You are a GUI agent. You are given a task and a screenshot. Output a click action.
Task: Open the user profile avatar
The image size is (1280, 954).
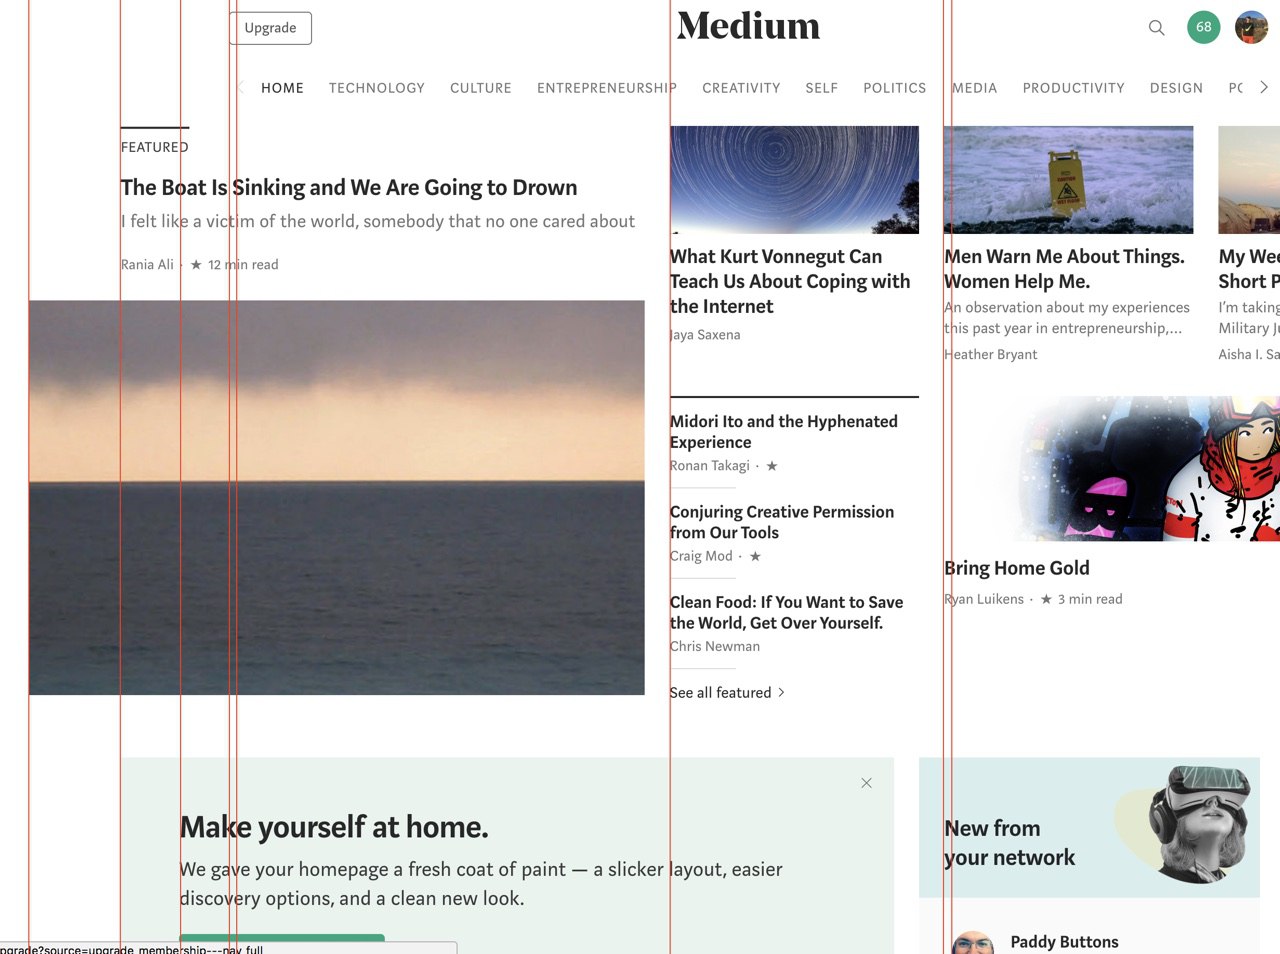click(x=1251, y=27)
